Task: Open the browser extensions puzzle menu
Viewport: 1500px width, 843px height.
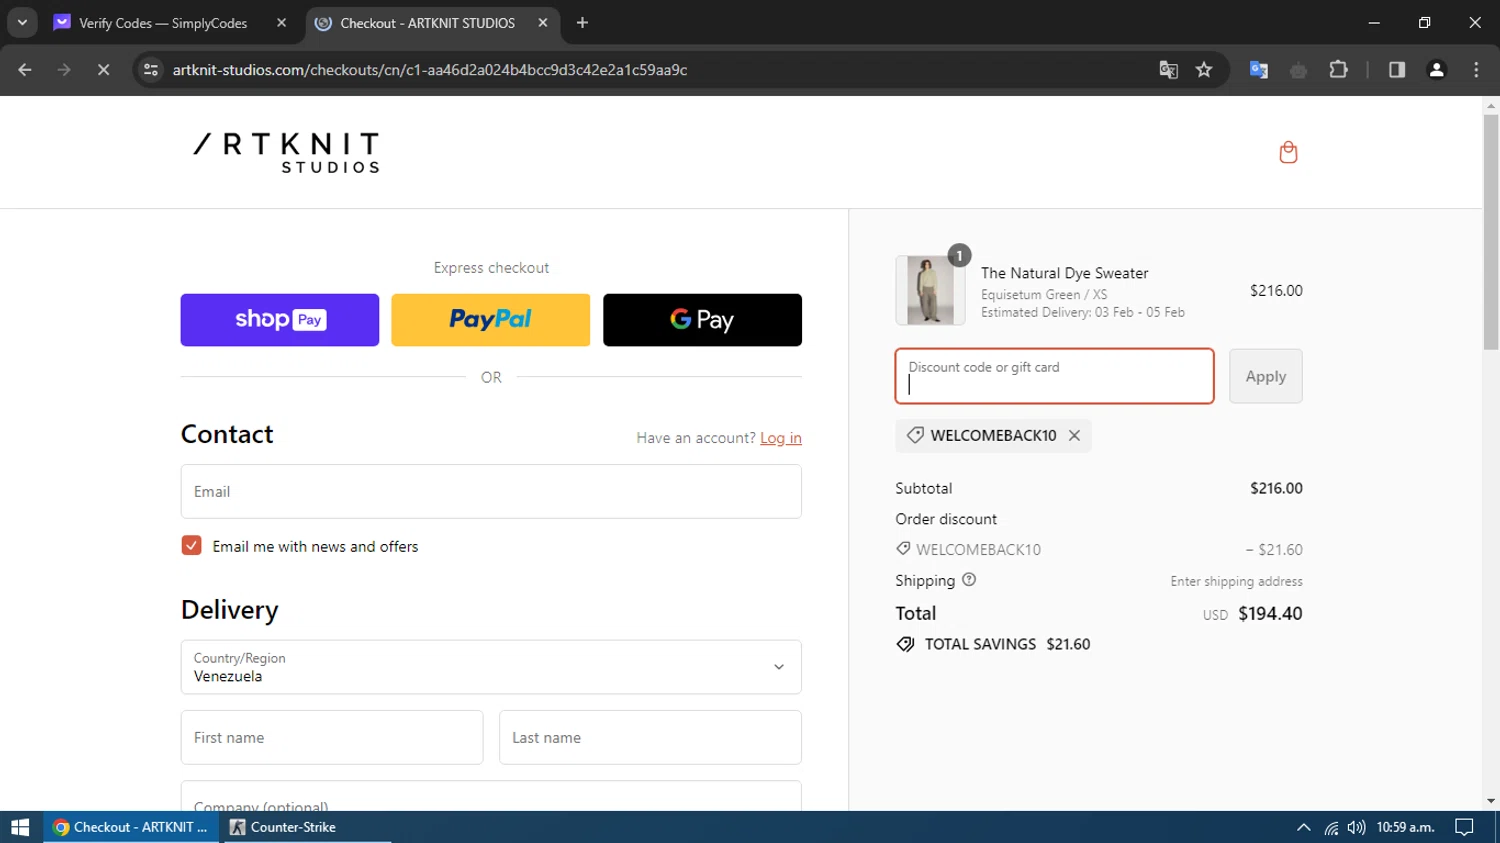Action: coord(1338,70)
